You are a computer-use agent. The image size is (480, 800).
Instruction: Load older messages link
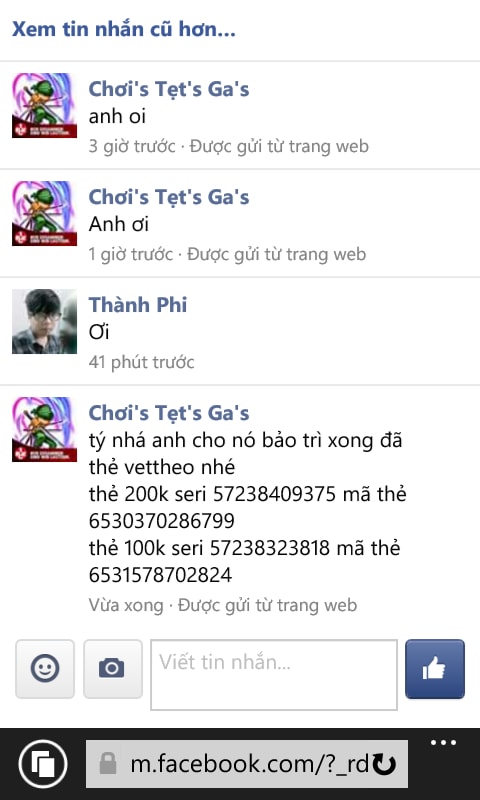124,30
